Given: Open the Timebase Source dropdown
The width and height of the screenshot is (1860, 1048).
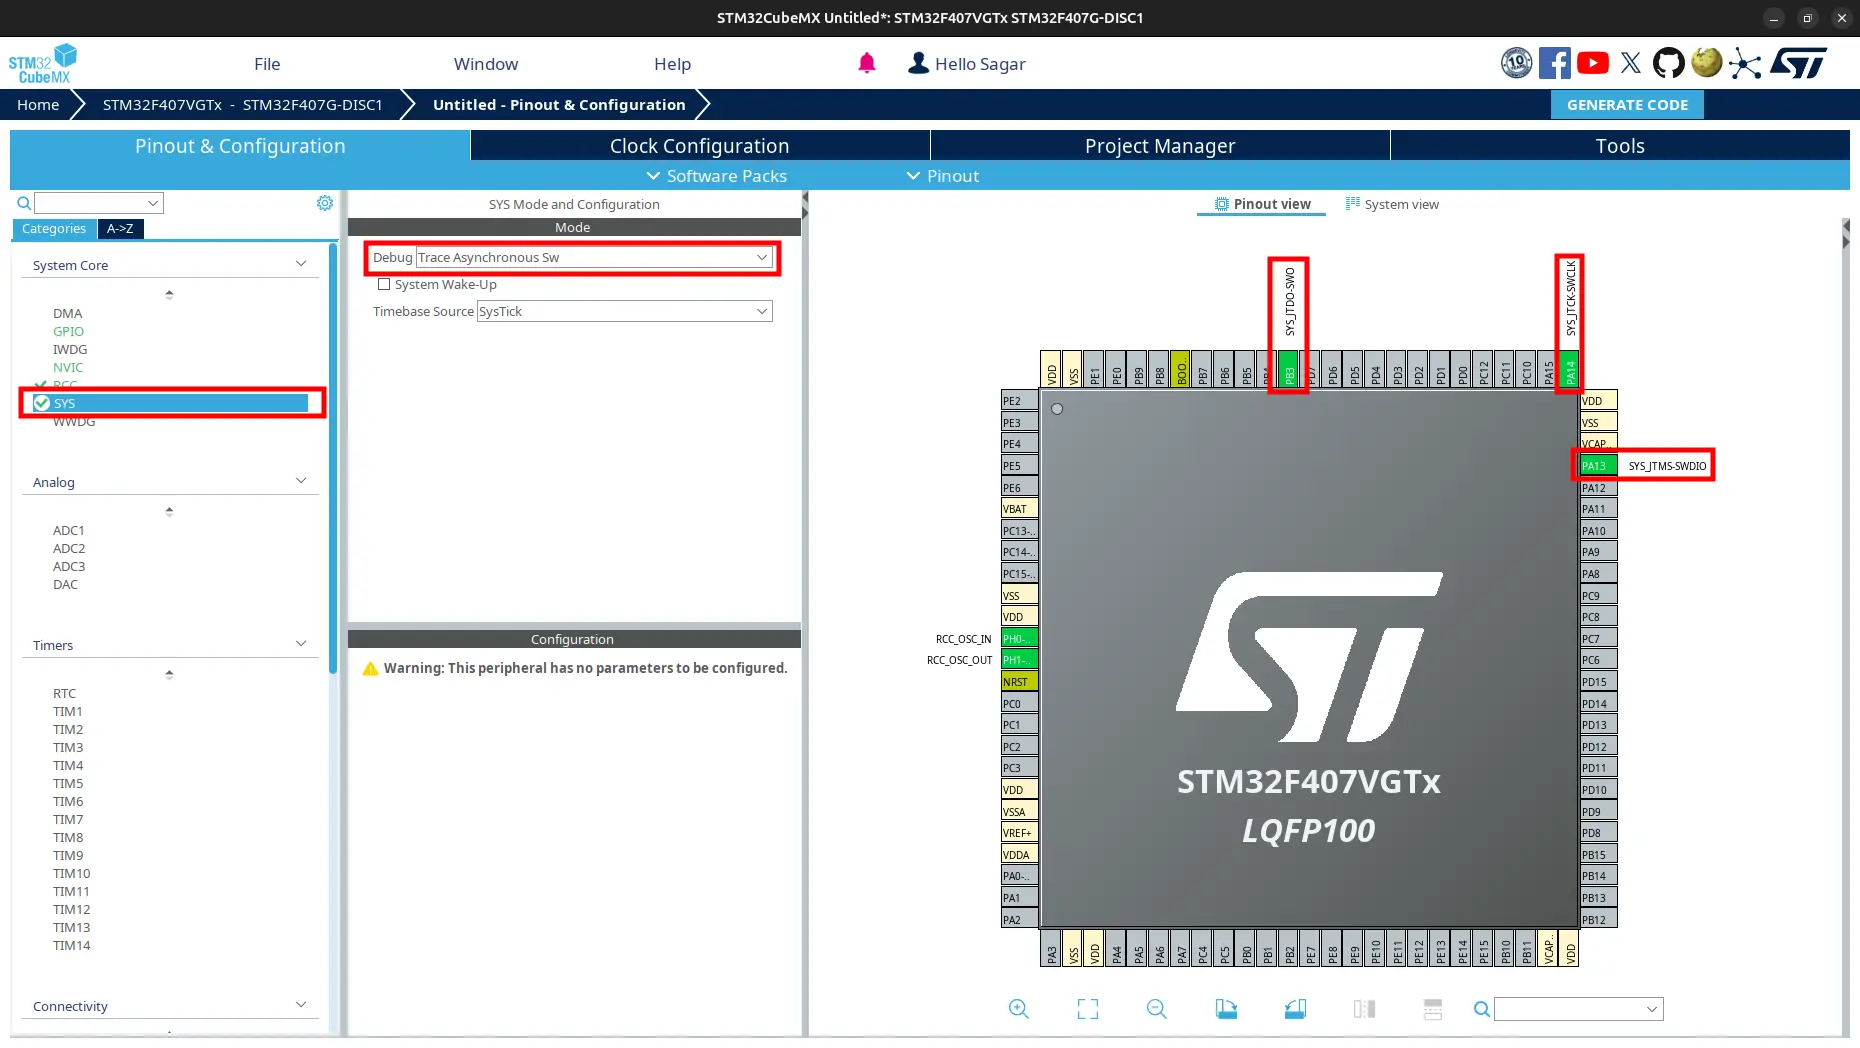Looking at the screenshot, I should 624,311.
